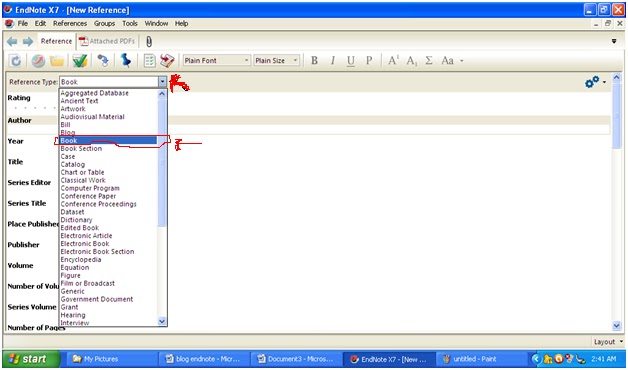Open the Window menu
Image resolution: width=628 pixels, height=370 pixels.
(156, 24)
